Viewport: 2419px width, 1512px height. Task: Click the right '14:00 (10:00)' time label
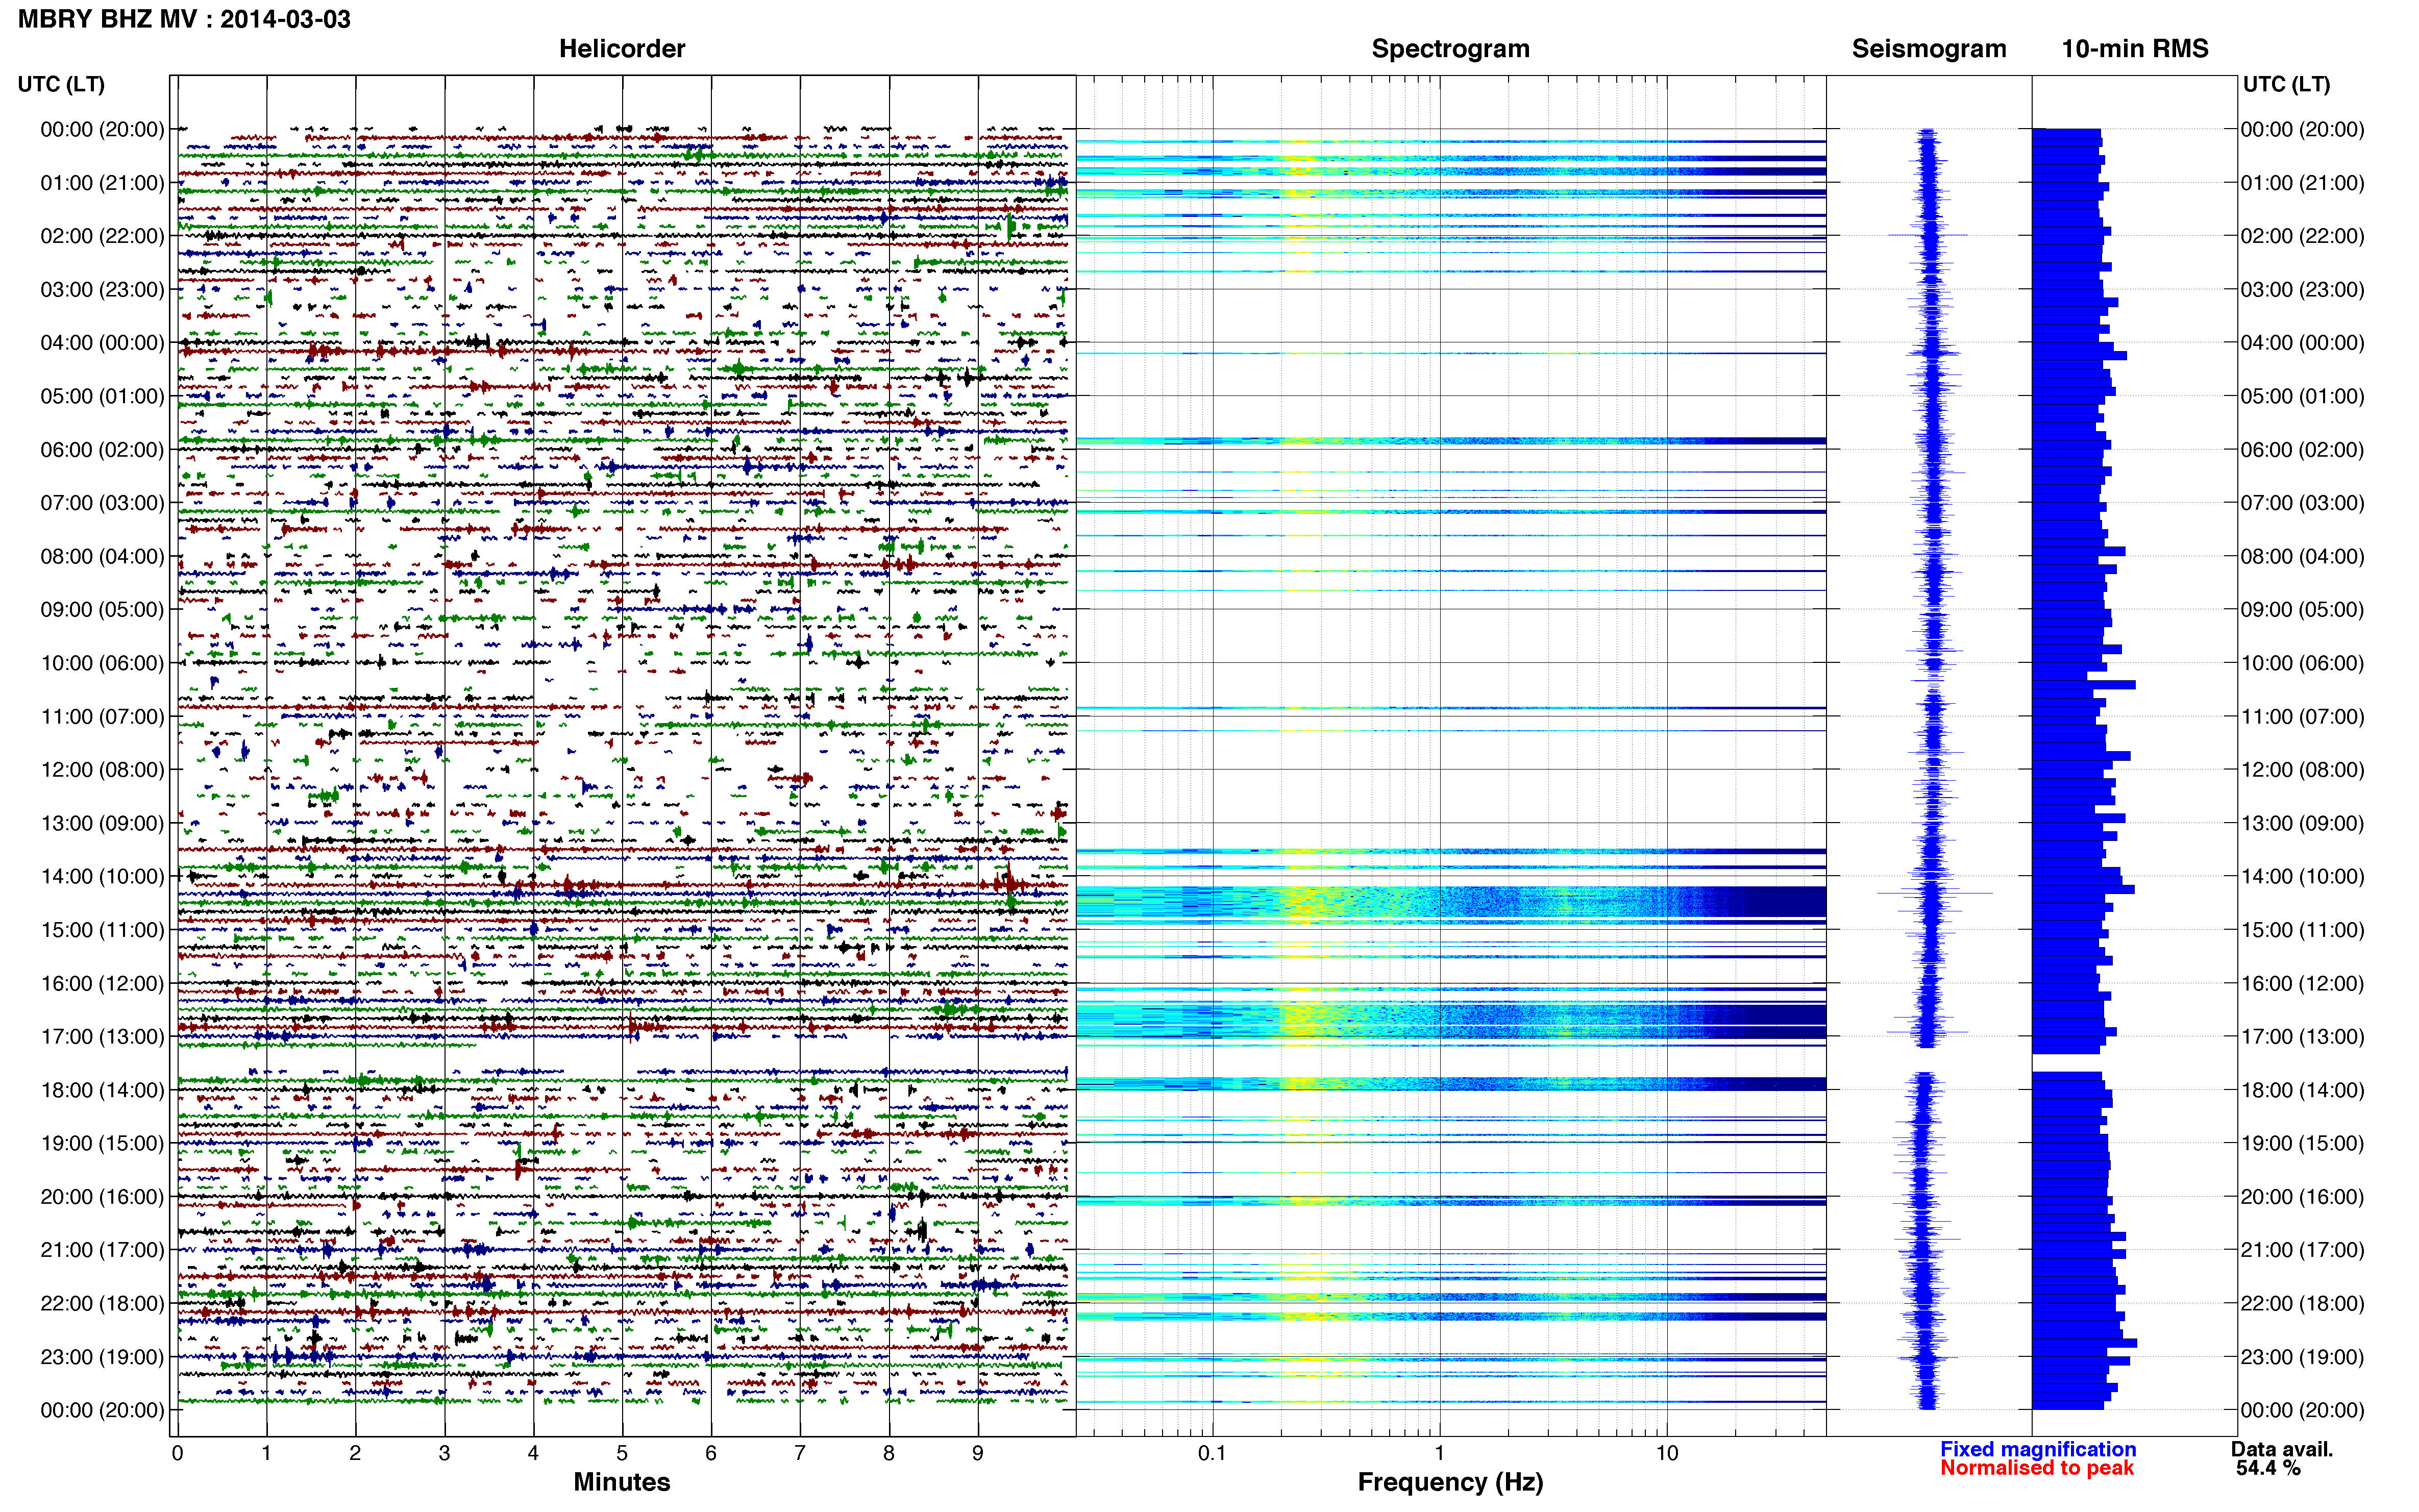[2302, 877]
